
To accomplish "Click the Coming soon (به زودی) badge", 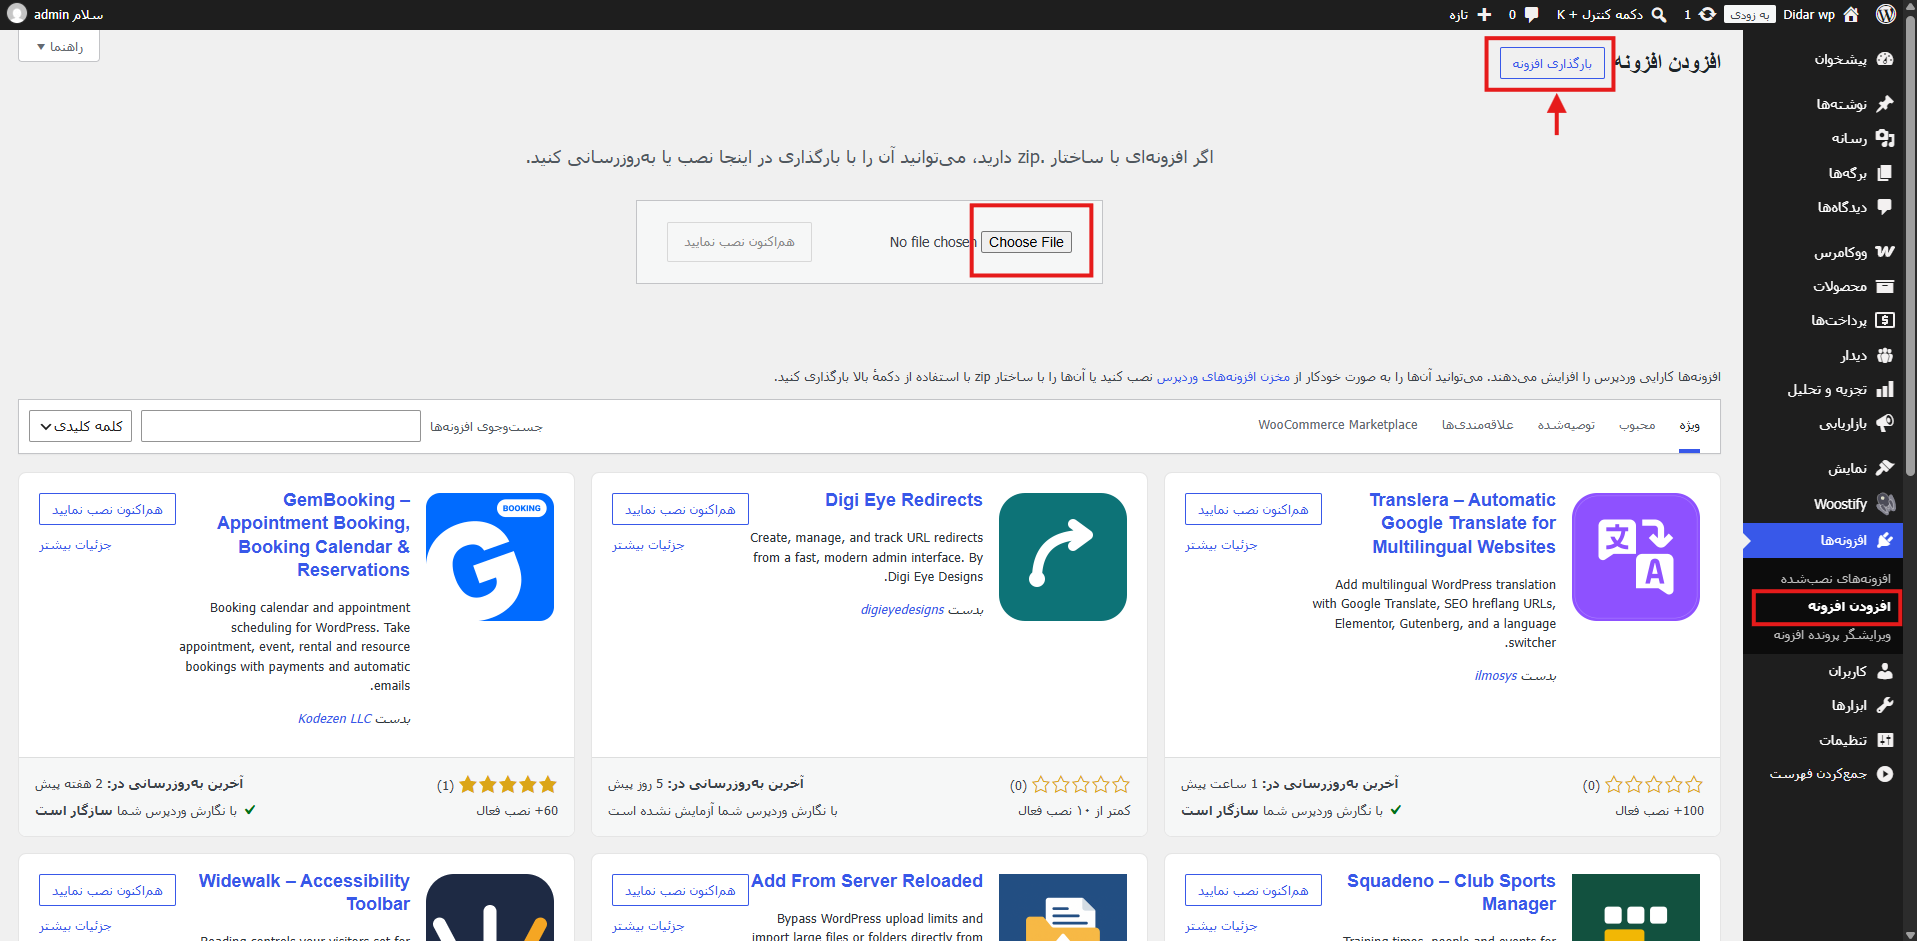I will (x=1749, y=14).
